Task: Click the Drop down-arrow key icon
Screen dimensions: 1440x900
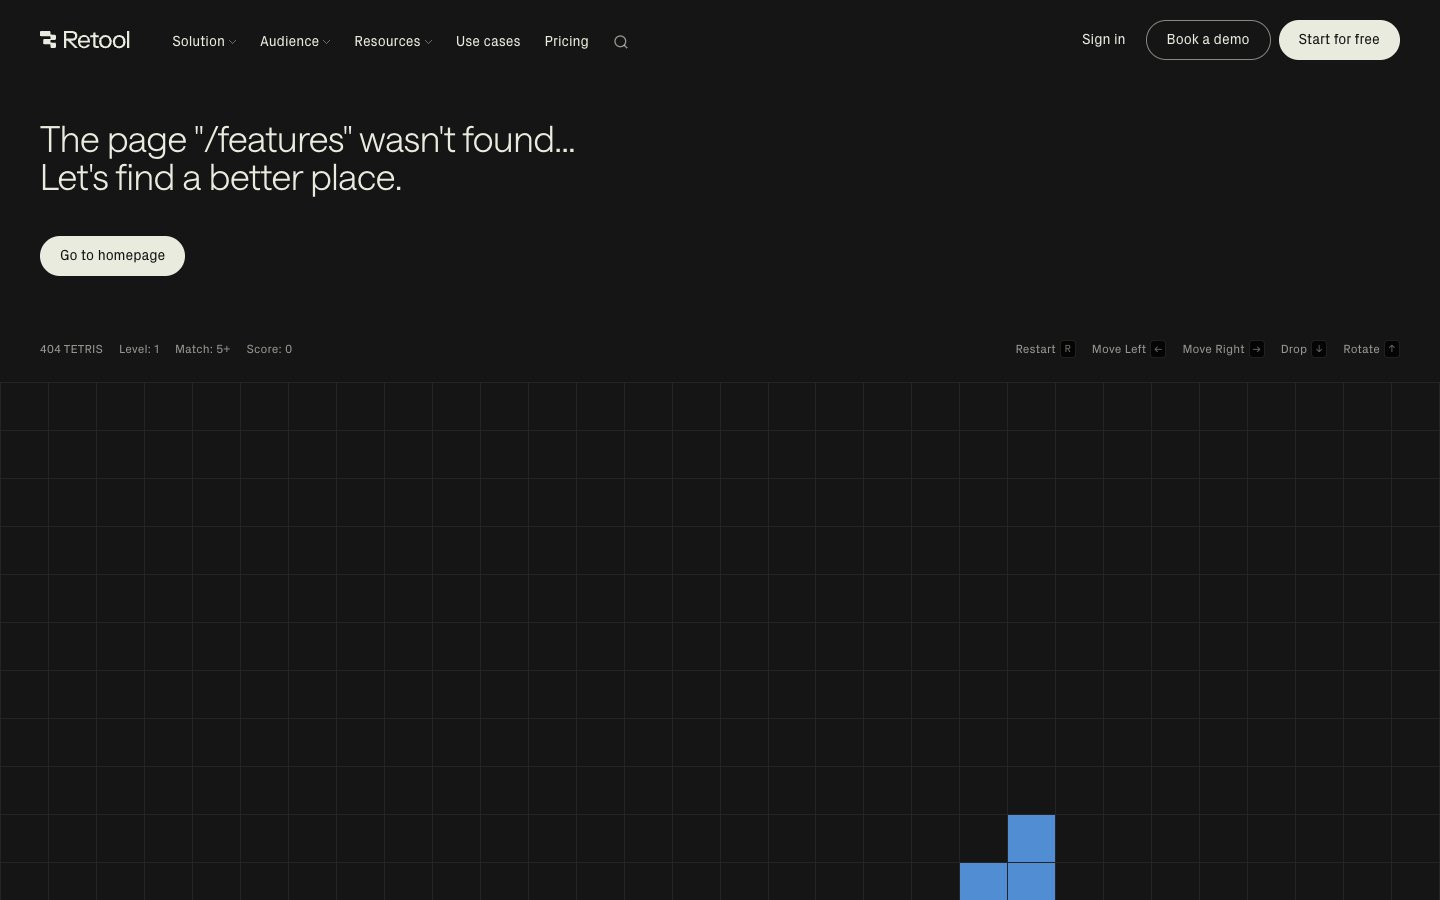Action: (1319, 349)
